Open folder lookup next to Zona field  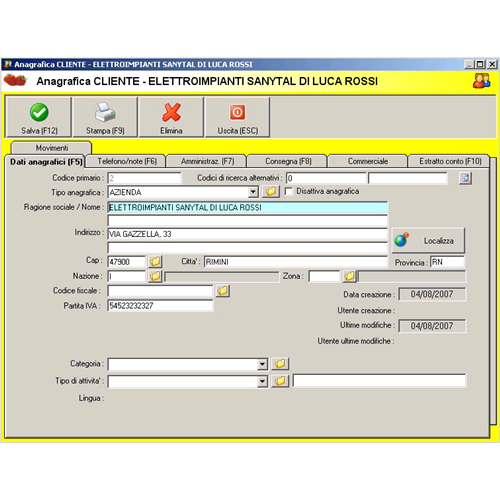point(349,276)
